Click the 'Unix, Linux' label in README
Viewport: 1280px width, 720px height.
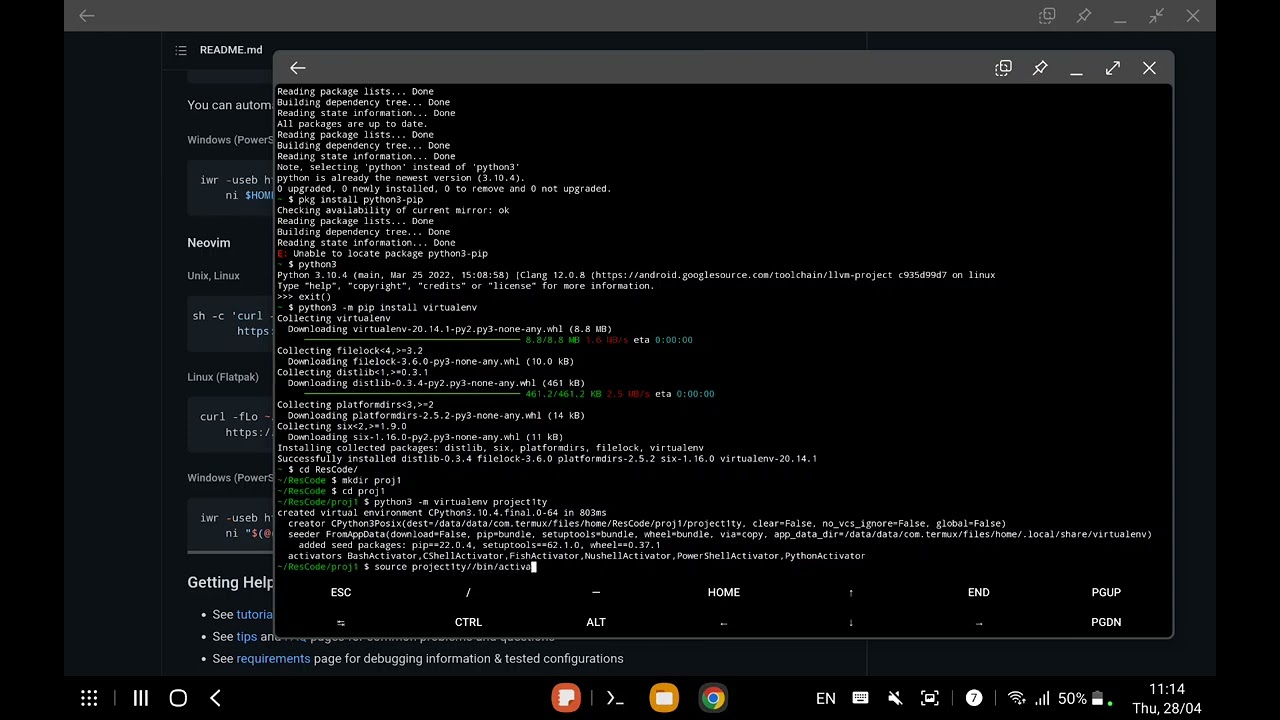pos(213,276)
